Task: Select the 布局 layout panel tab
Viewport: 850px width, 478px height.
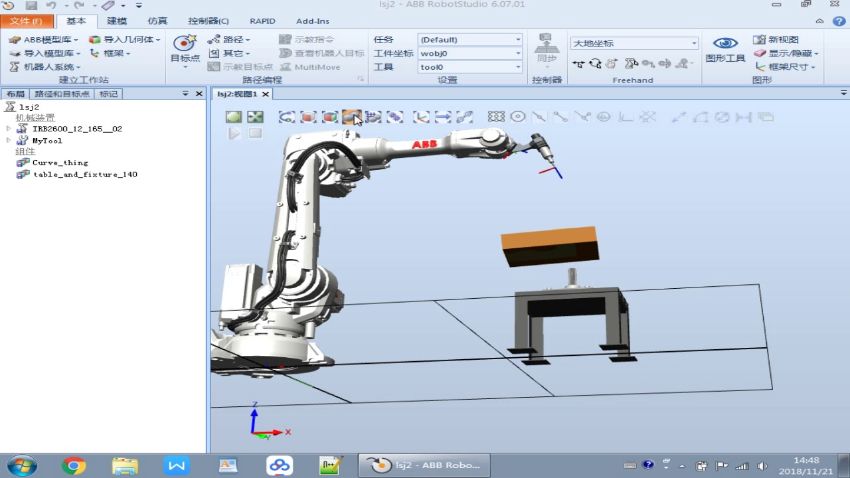Action: coord(15,94)
